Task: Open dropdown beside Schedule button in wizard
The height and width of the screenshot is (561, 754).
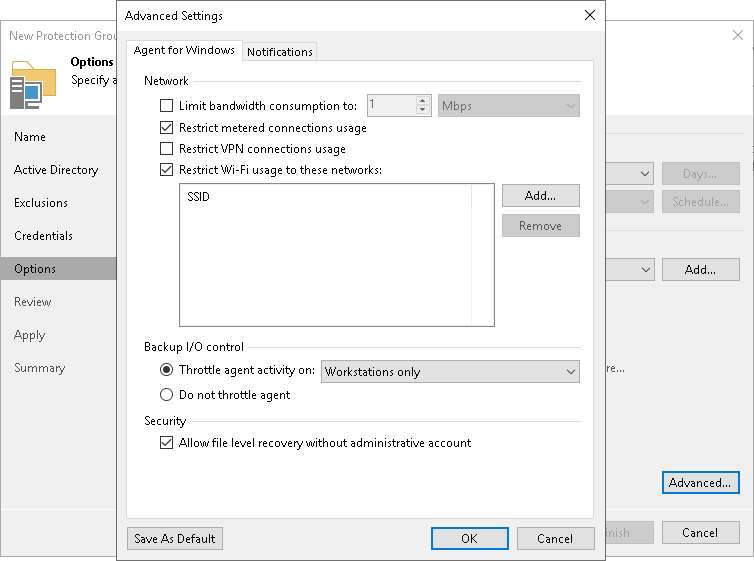Action: click(630, 202)
